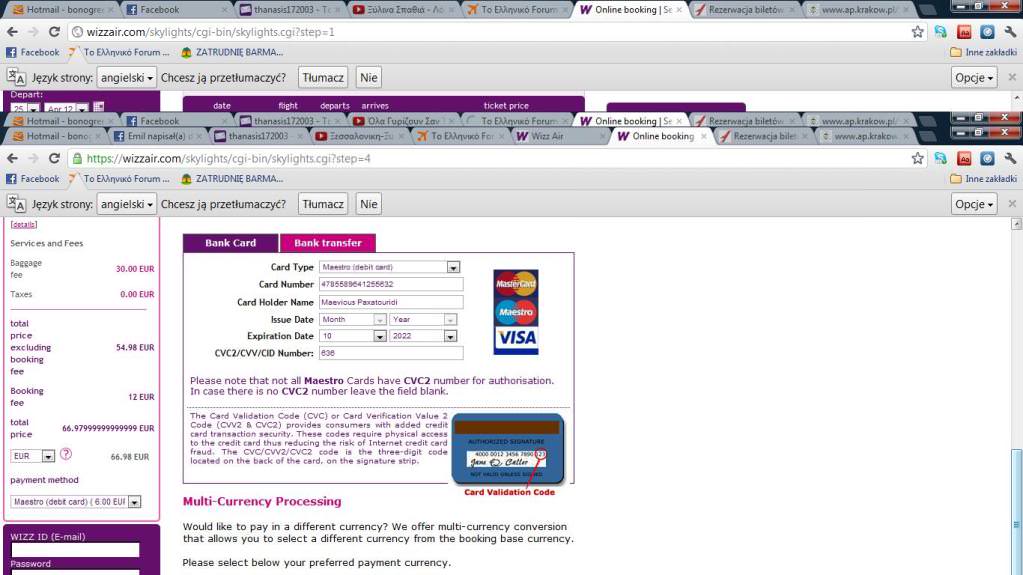This screenshot has height=575, width=1023.
Task: Open ZATRUDNIĘ BARMA bookmark in front window
Action: (232, 179)
